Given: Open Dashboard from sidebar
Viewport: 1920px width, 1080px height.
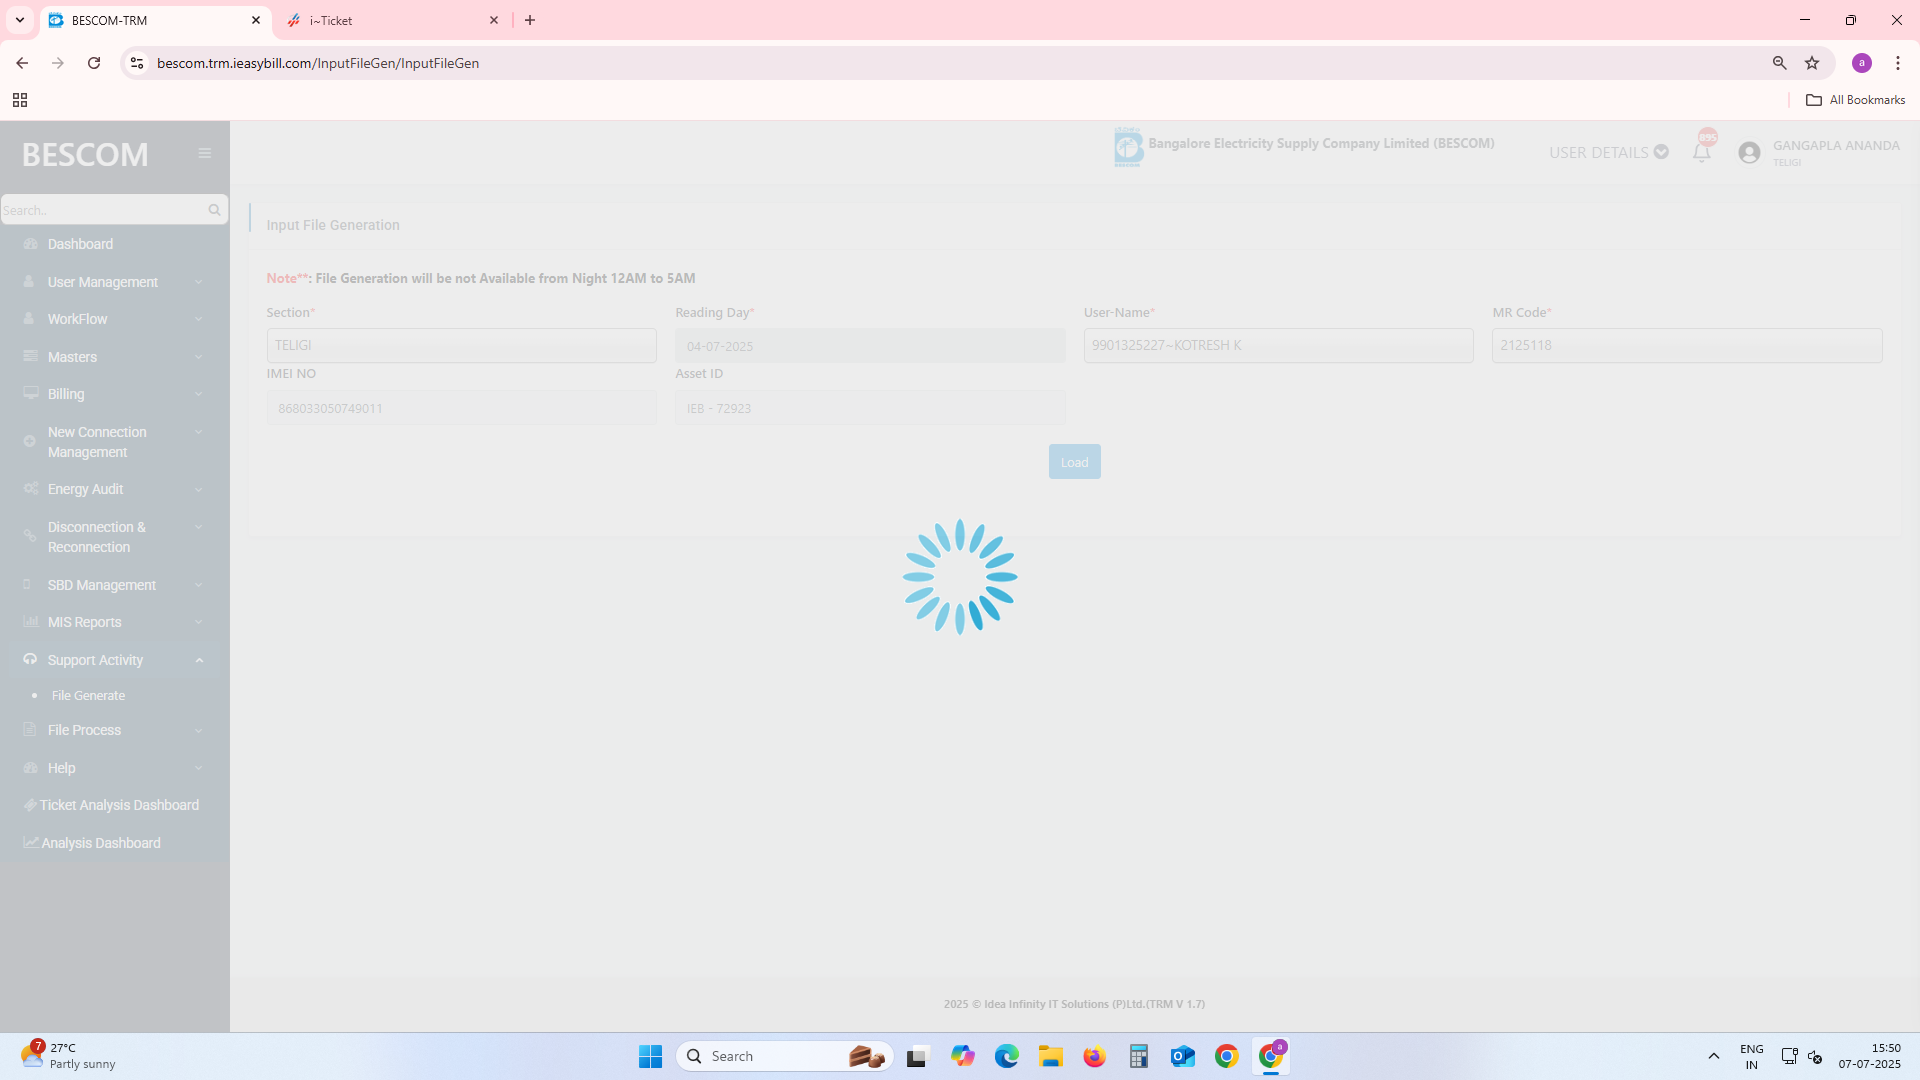Looking at the screenshot, I should point(80,244).
